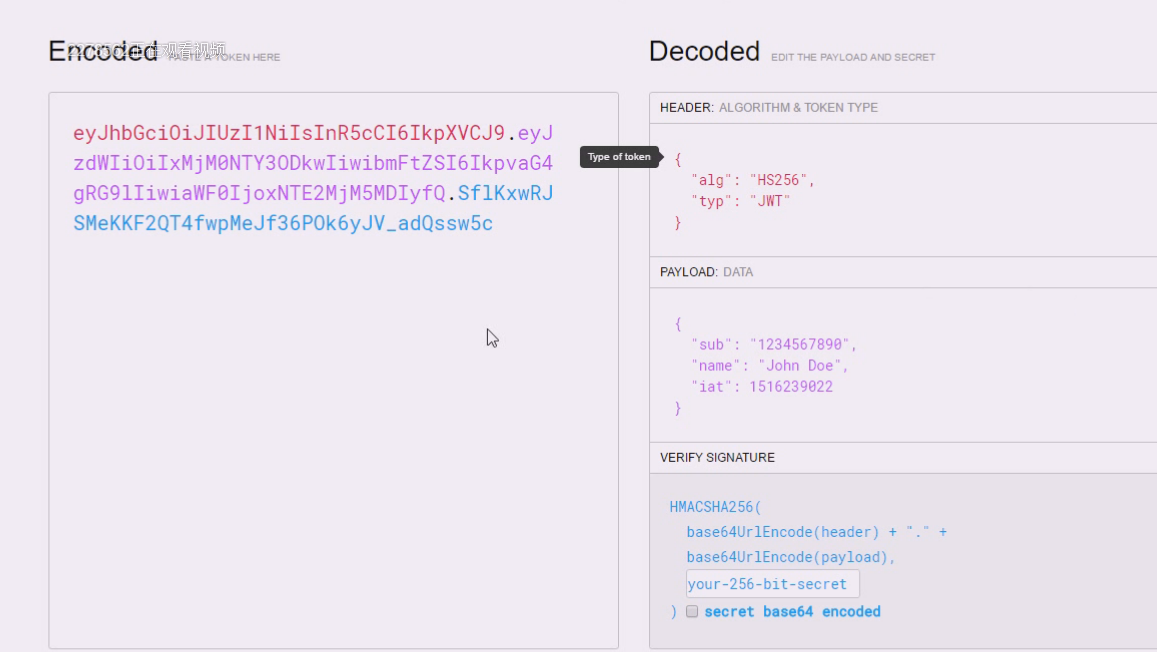The width and height of the screenshot is (1157, 652).
Task: Click the Type of token tooltip
Action: click(x=619, y=156)
